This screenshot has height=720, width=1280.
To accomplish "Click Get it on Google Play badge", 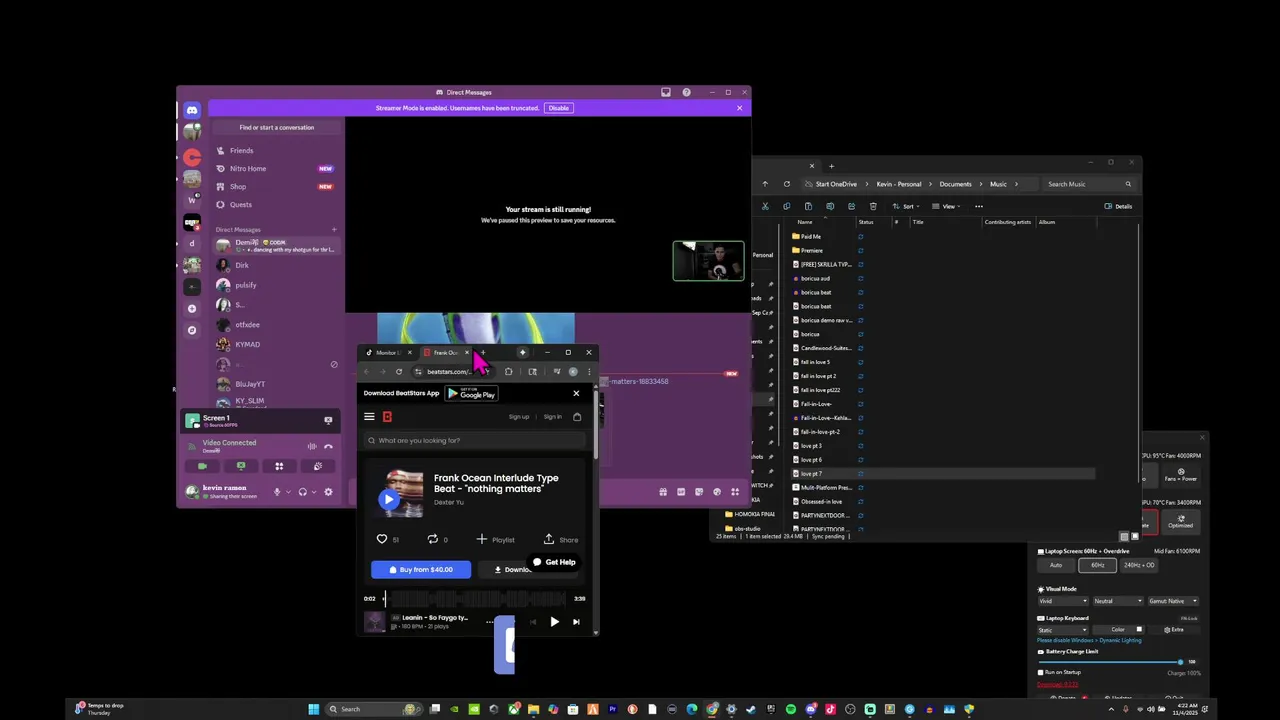I will tap(472, 394).
